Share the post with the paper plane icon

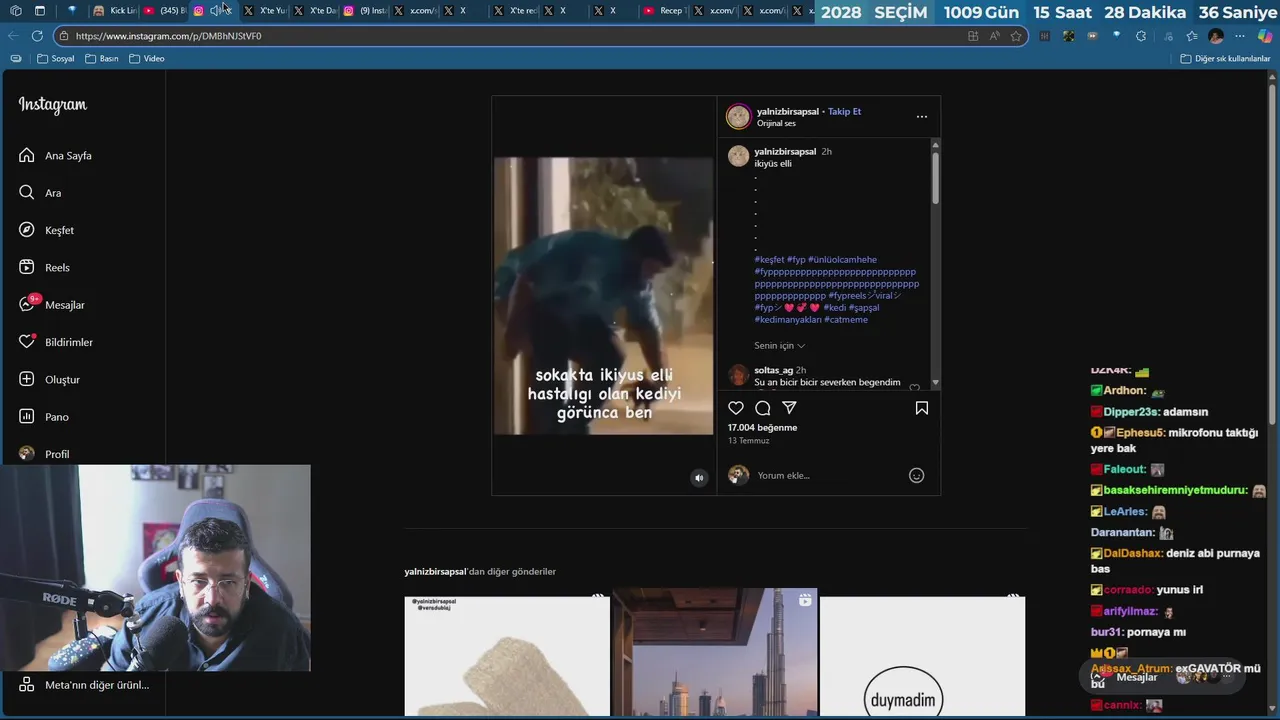[x=789, y=408]
